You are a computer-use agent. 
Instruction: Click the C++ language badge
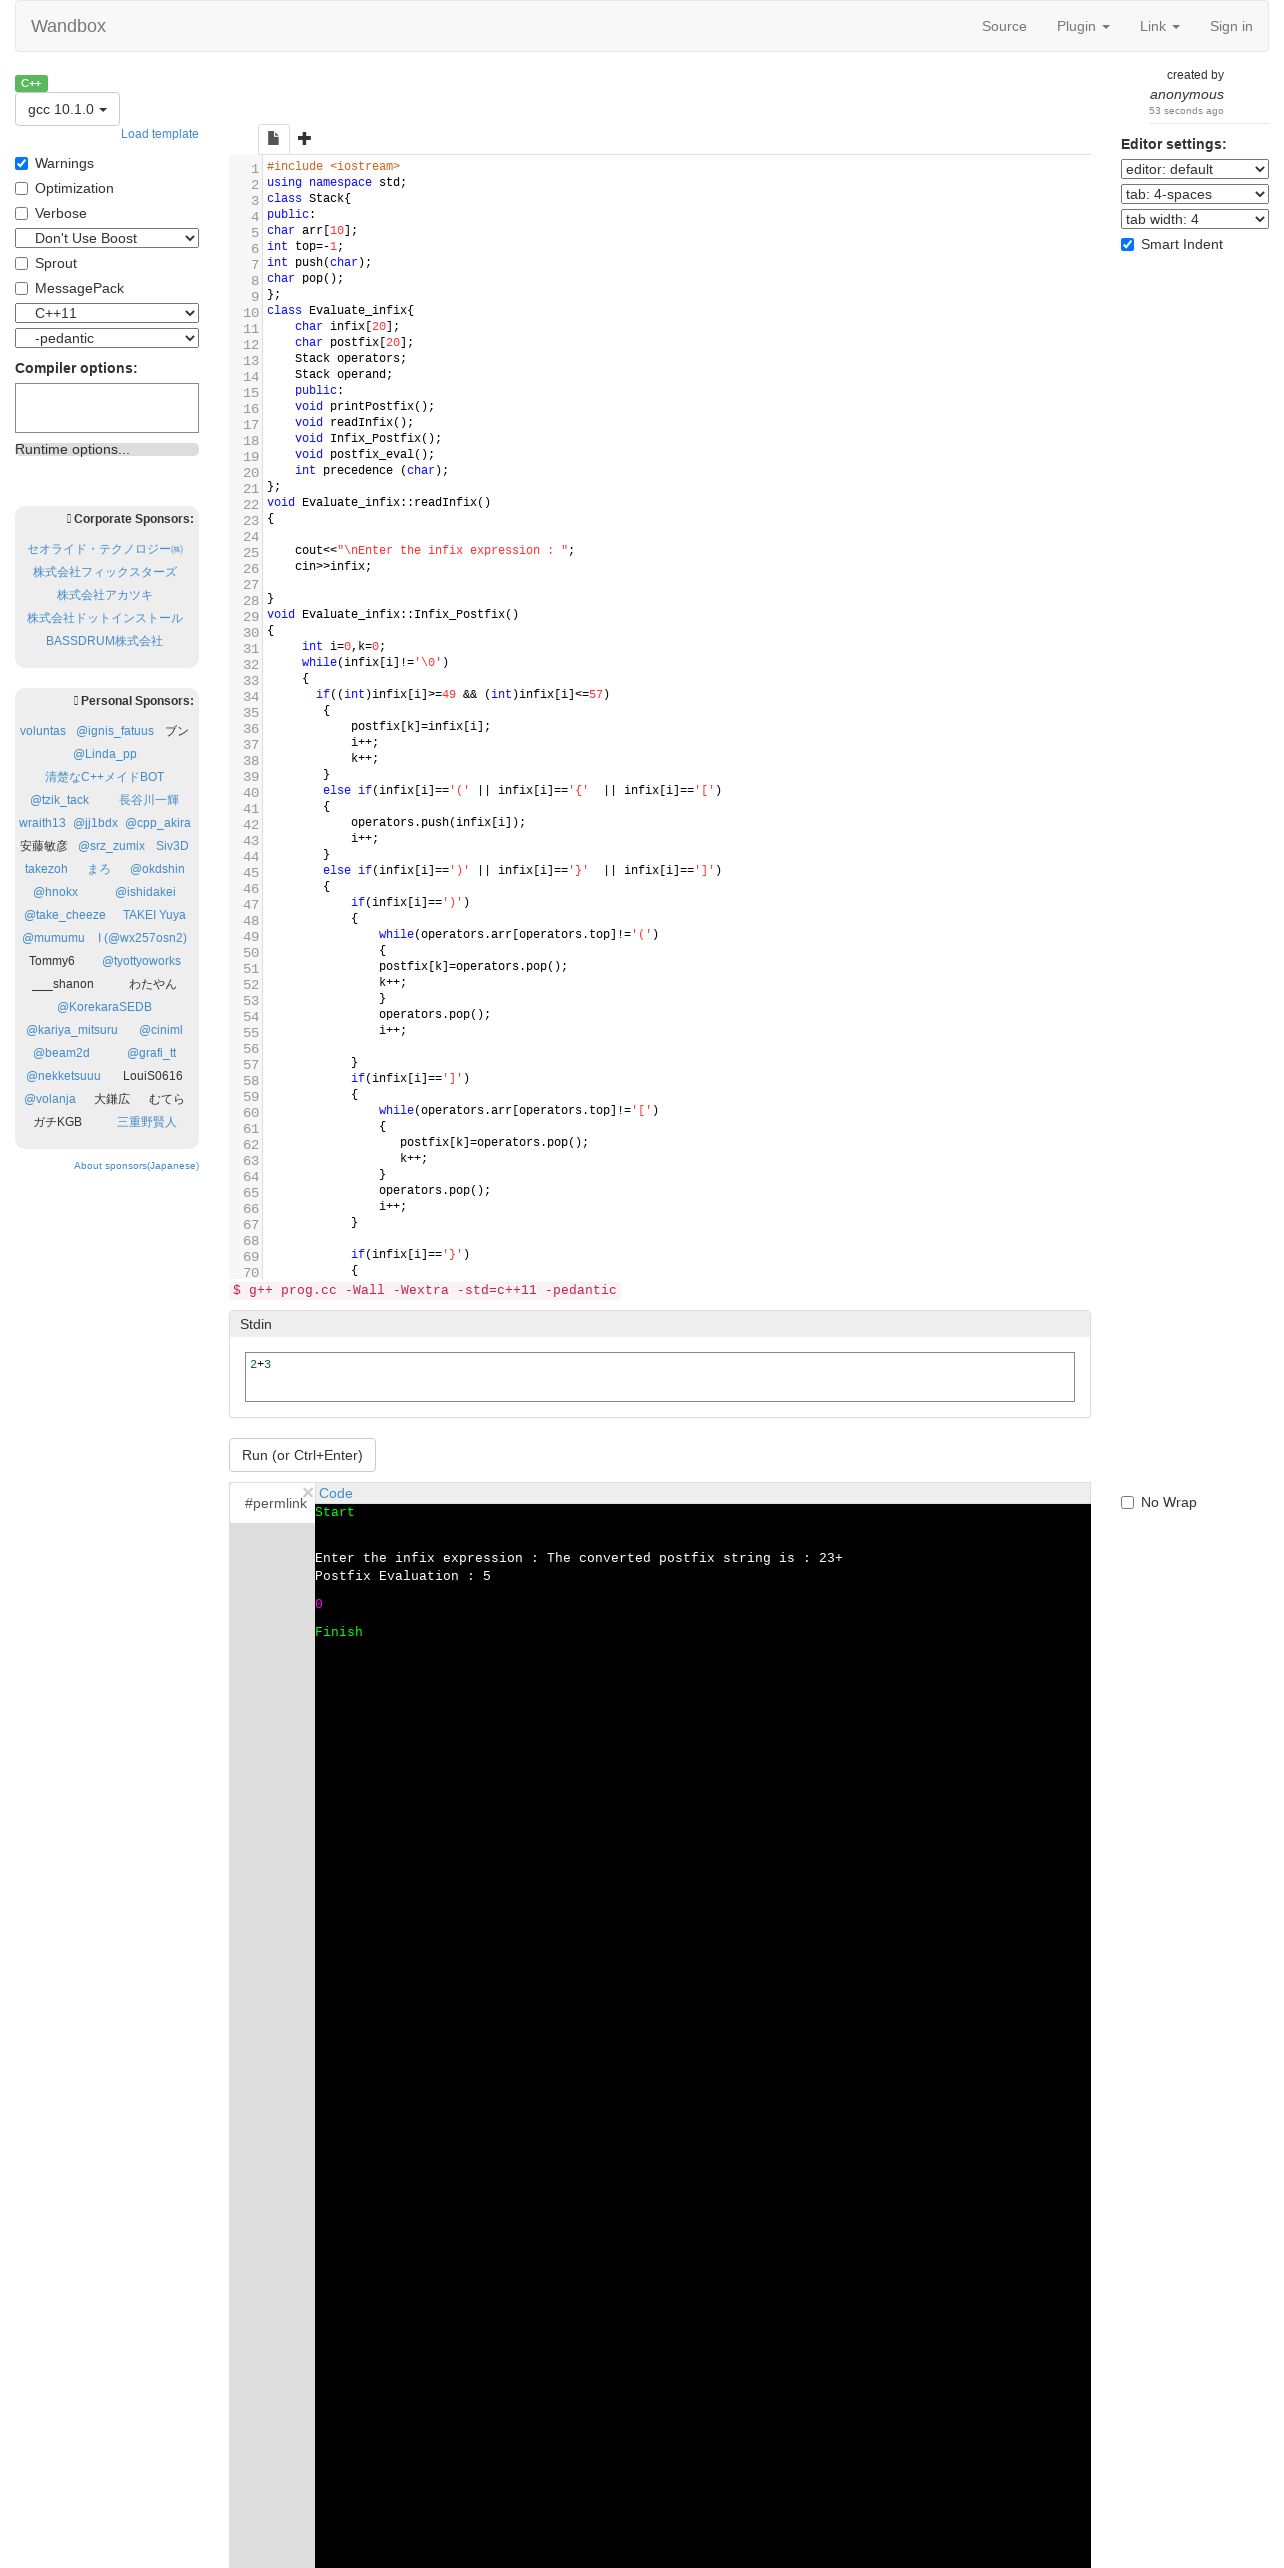[31, 83]
